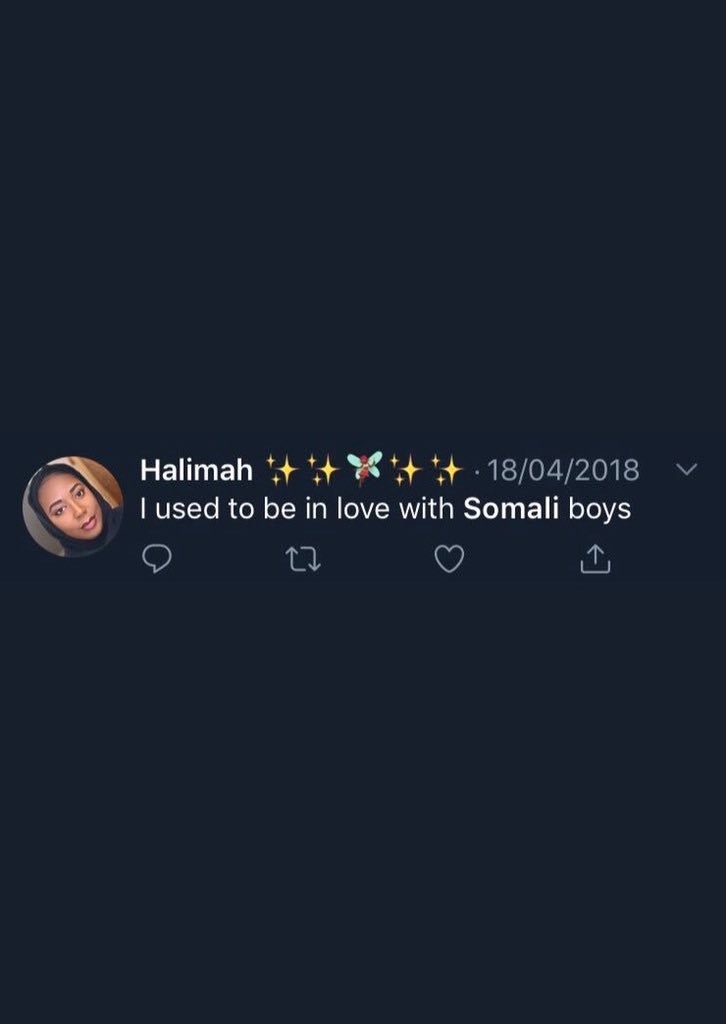
Task: Open tweet by clicking "I used to be"
Action: click(203, 509)
